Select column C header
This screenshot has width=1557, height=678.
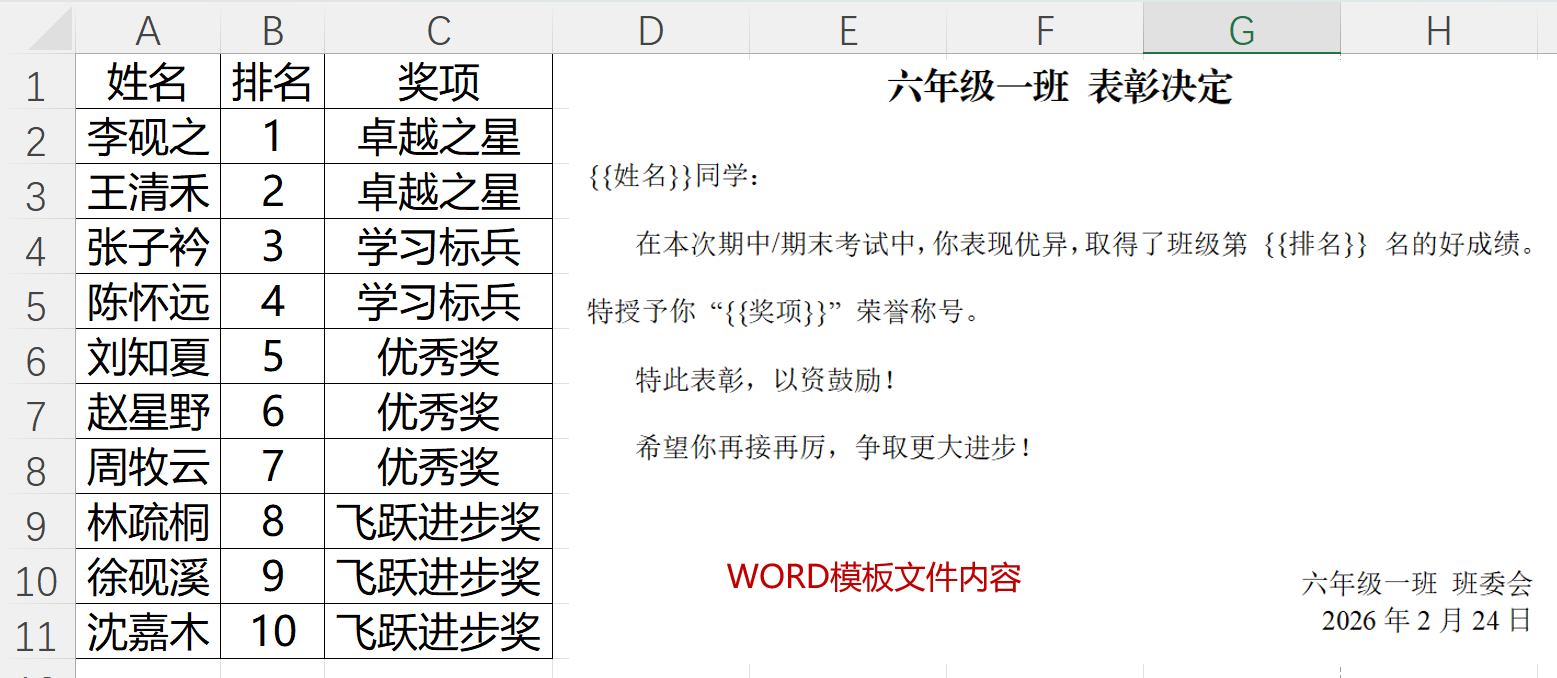438,31
